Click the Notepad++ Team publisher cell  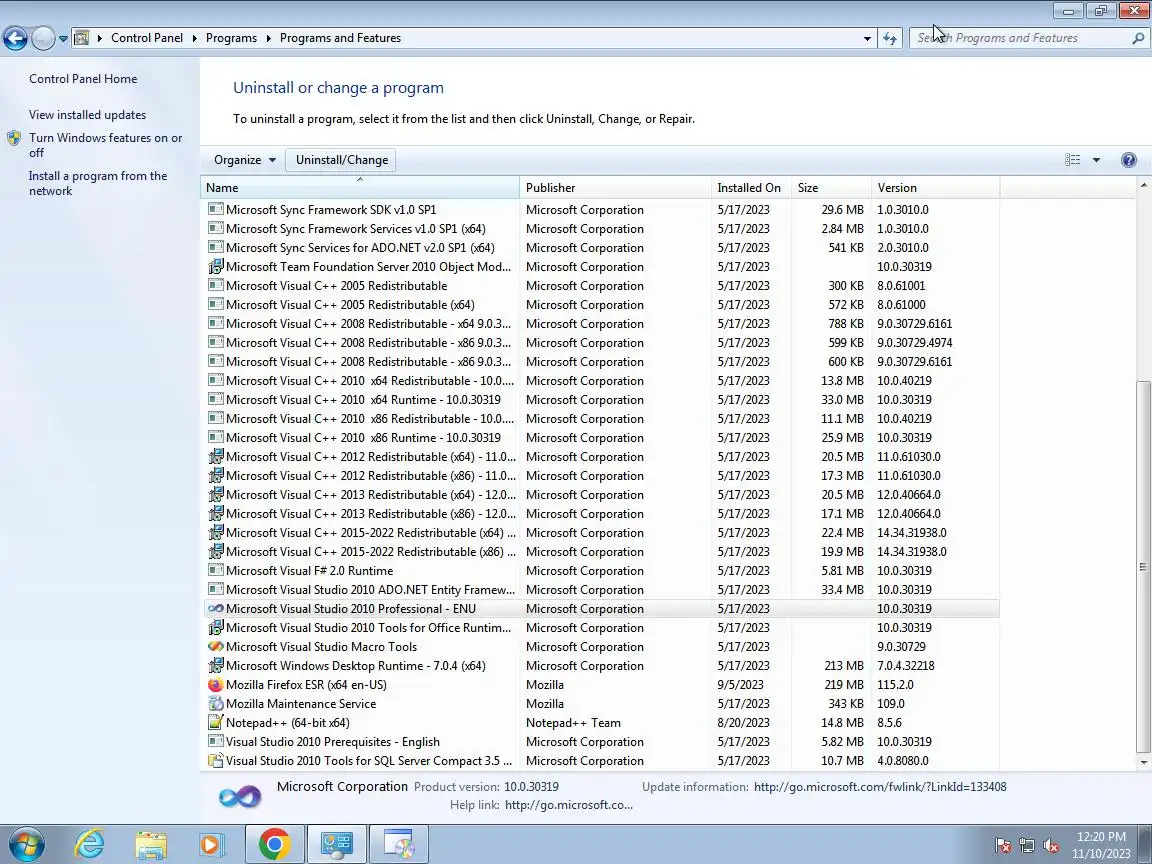click(573, 723)
